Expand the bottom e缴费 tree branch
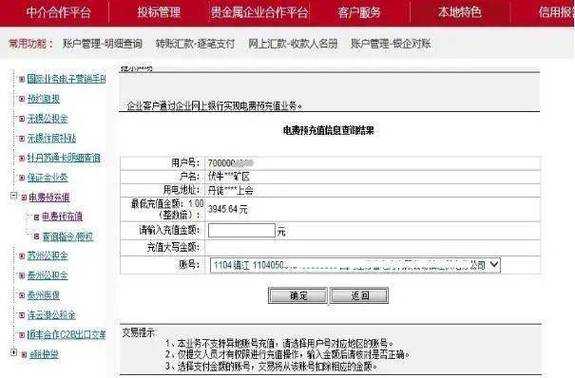The width and height of the screenshot is (575, 378). pyautogui.click(x=14, y=352)
